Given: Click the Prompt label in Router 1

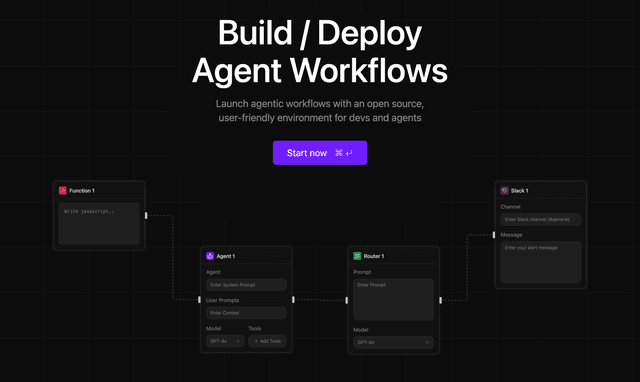Looking at the screenshot, I should click(362, 272).
